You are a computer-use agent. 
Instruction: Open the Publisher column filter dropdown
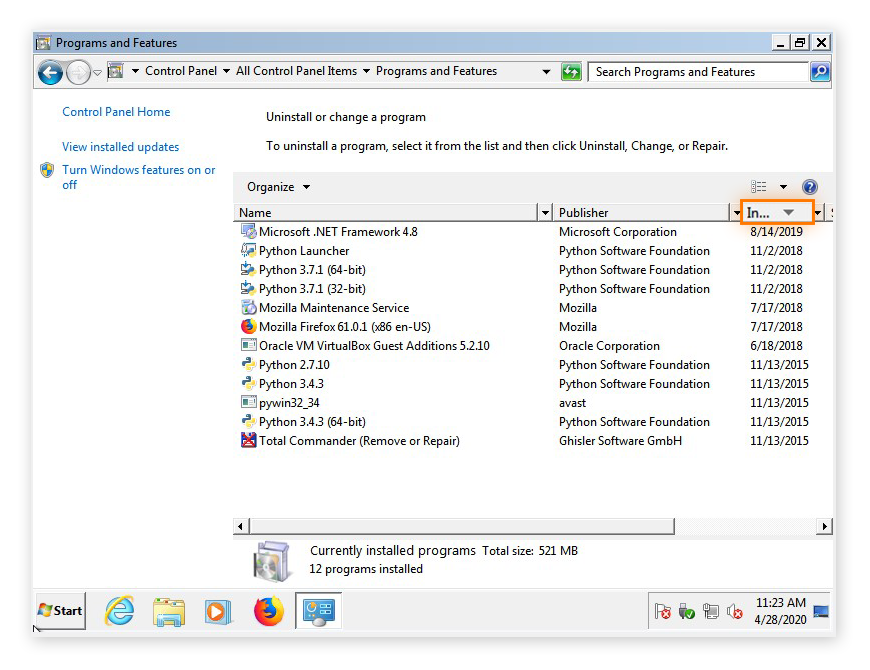click(x=736, y=212)
